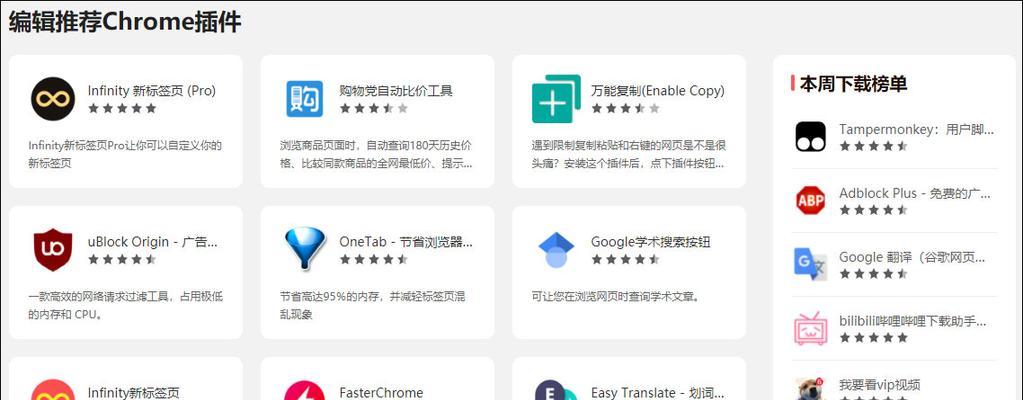This screenshot has height=400, width=1023.
Task: Open the FasterChrome title link
Action: click(x=381, y=393)
